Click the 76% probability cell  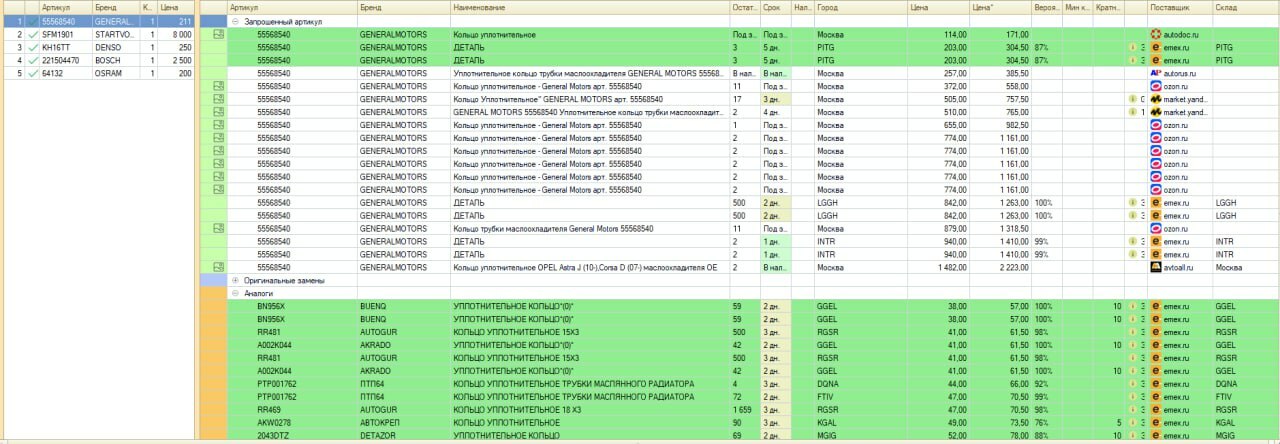coord(1047,423)
